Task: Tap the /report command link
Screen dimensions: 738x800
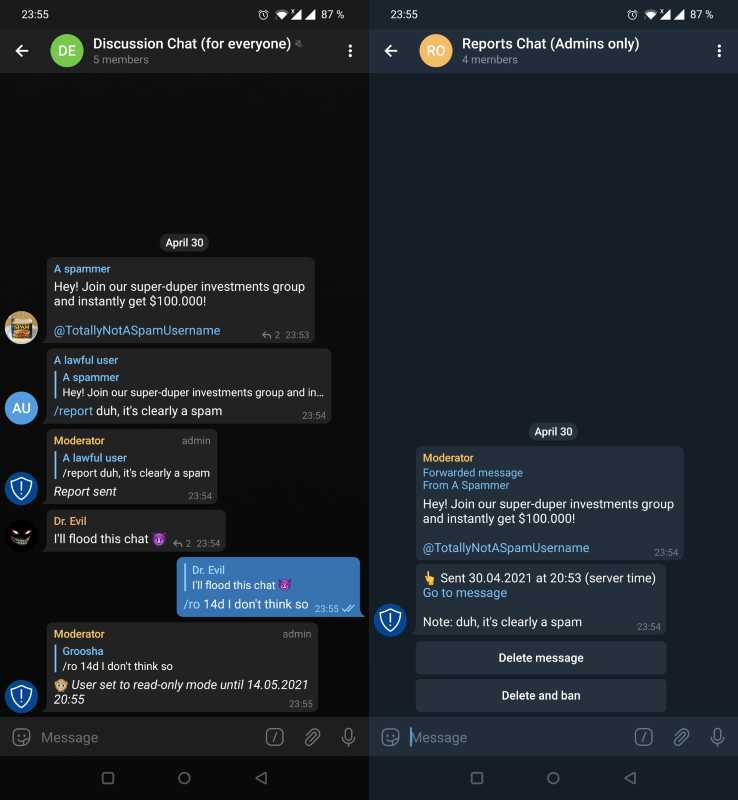Action: click(73, 411)
